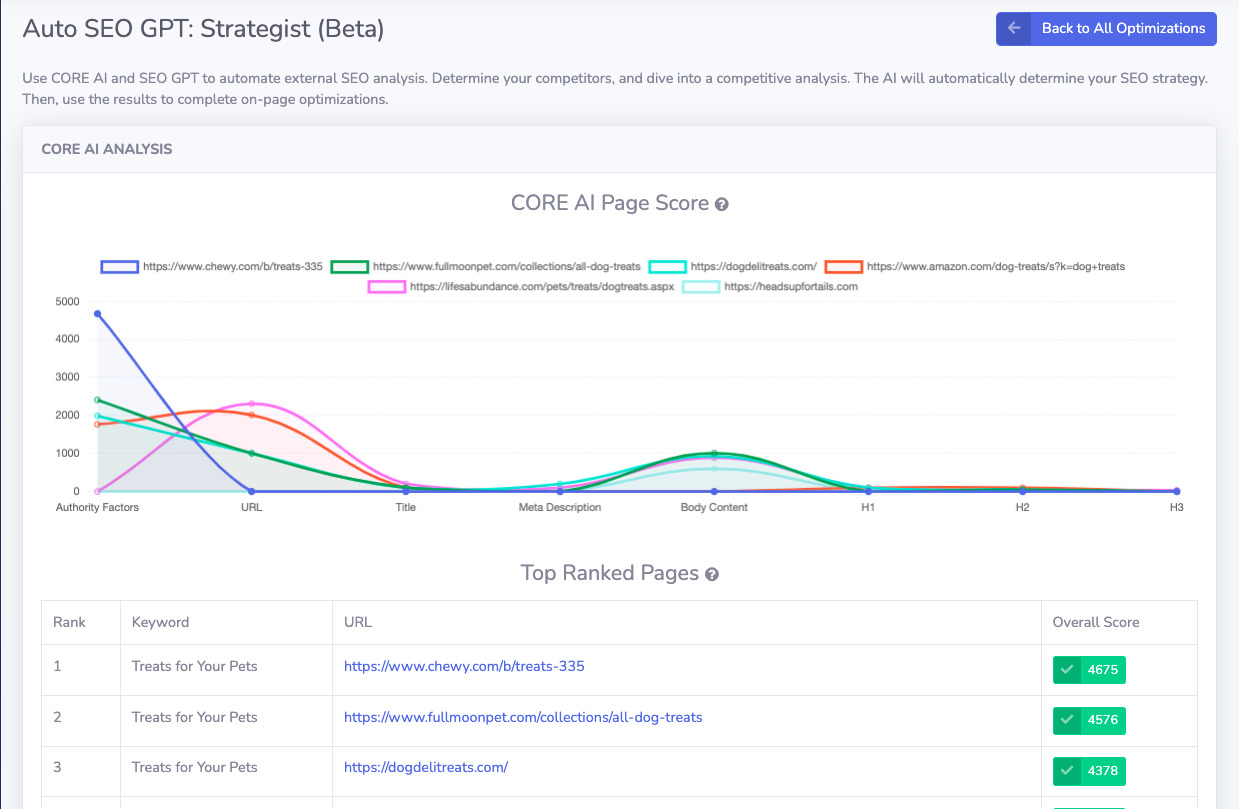
Task: Click the pink URL peak data point
Action: pos(252,404)
